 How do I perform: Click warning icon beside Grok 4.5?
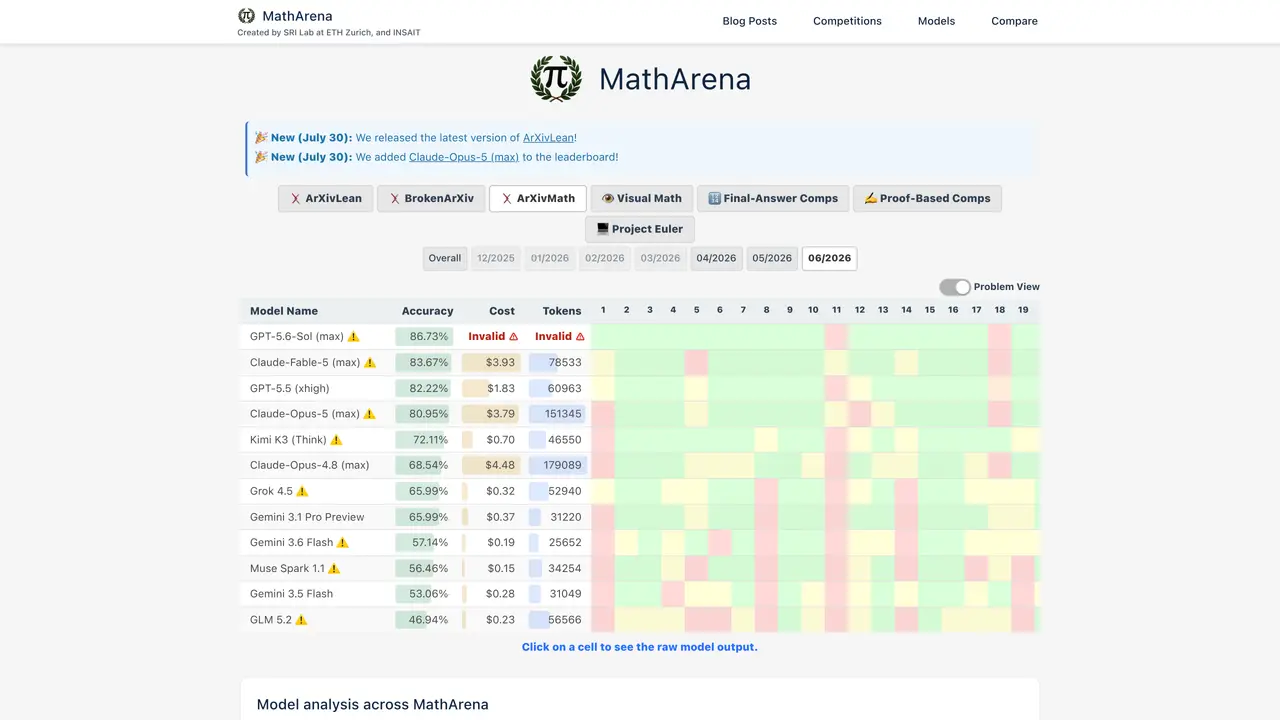302,491
